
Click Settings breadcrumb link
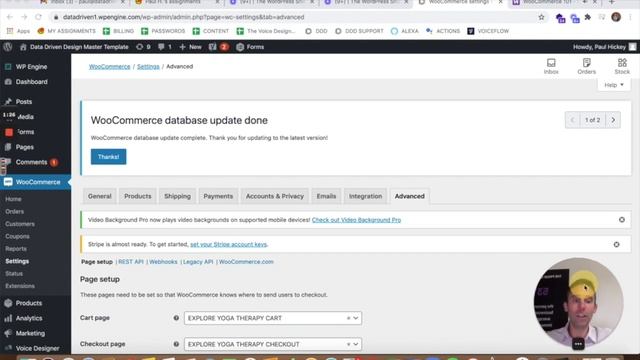(x=148, y=67)
